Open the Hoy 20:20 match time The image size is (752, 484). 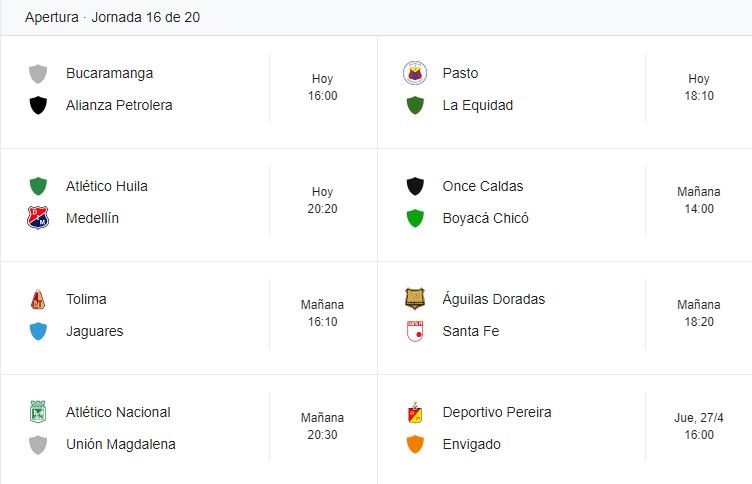[x=322, y=201]
